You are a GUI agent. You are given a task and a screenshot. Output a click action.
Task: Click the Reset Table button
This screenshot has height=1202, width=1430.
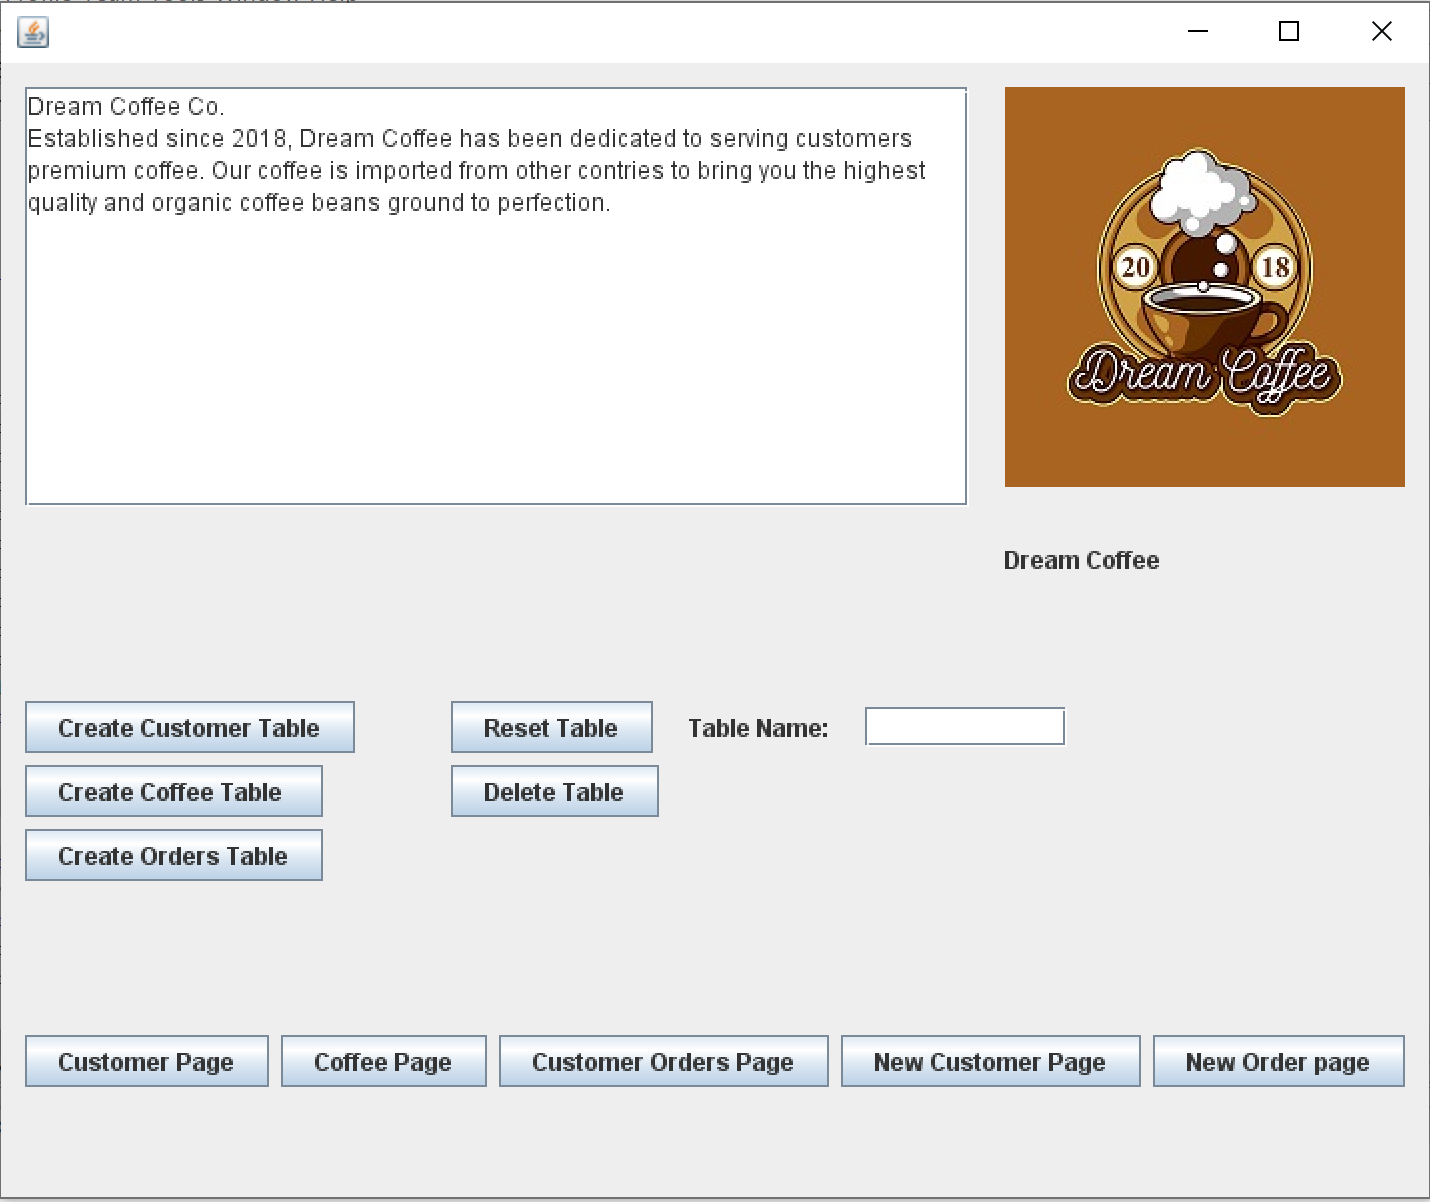coord(551,727)
